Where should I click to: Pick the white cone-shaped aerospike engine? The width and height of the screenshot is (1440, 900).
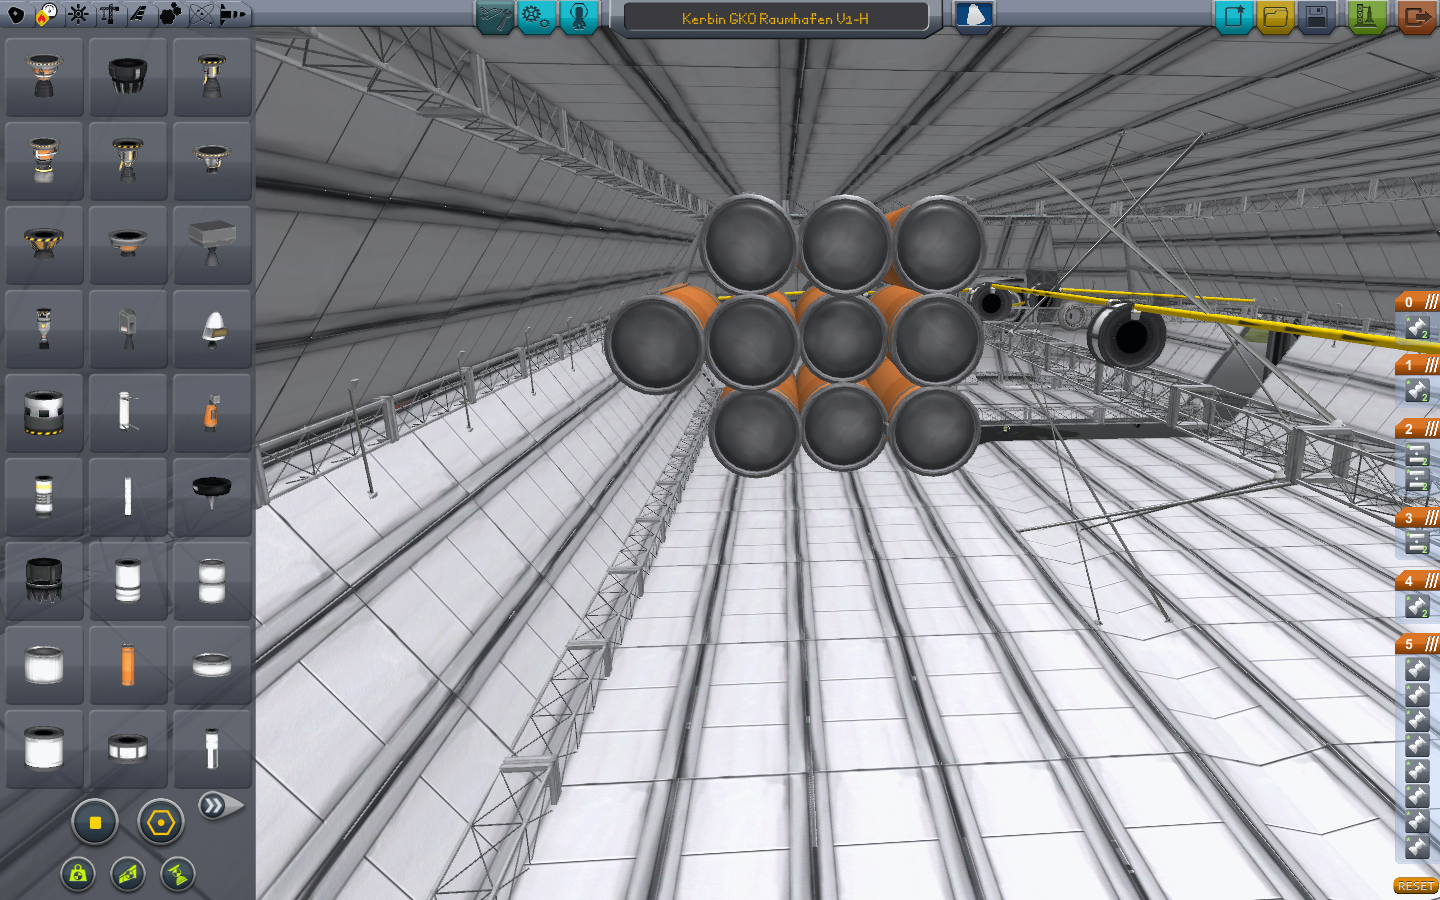212,329
